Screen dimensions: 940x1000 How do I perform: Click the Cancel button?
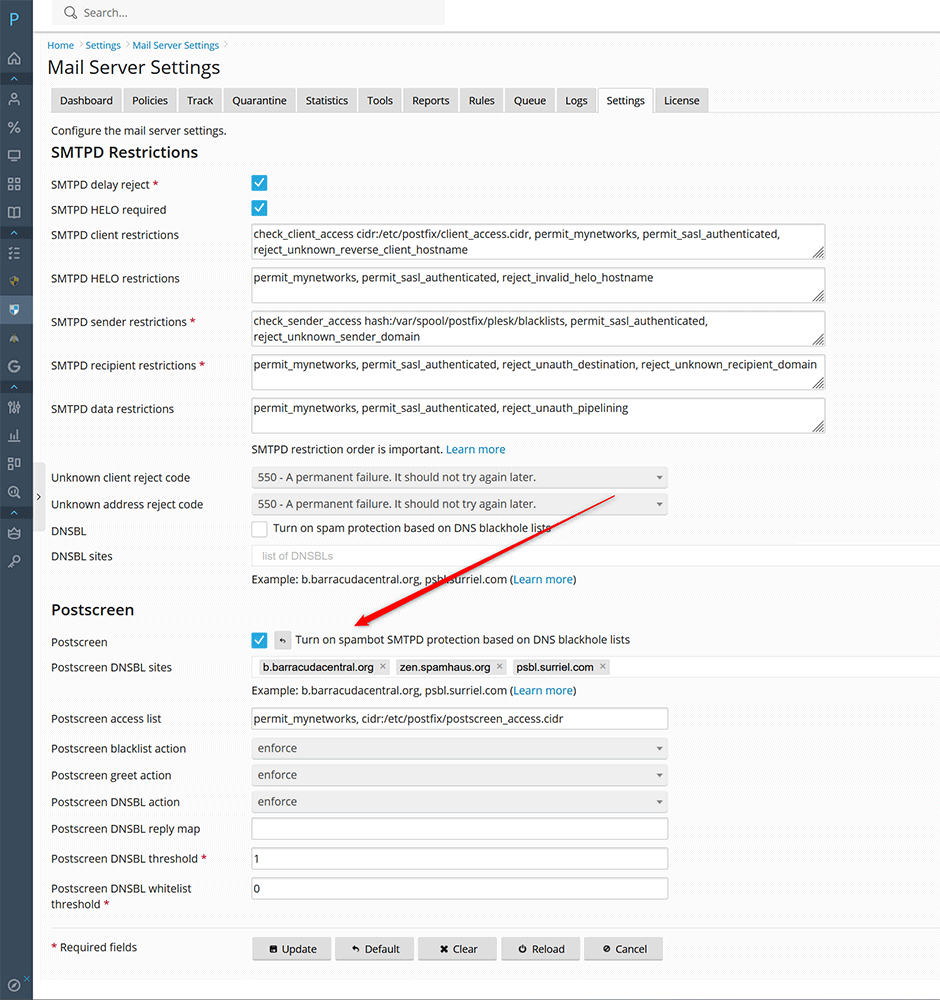click(x=624, y=949)
